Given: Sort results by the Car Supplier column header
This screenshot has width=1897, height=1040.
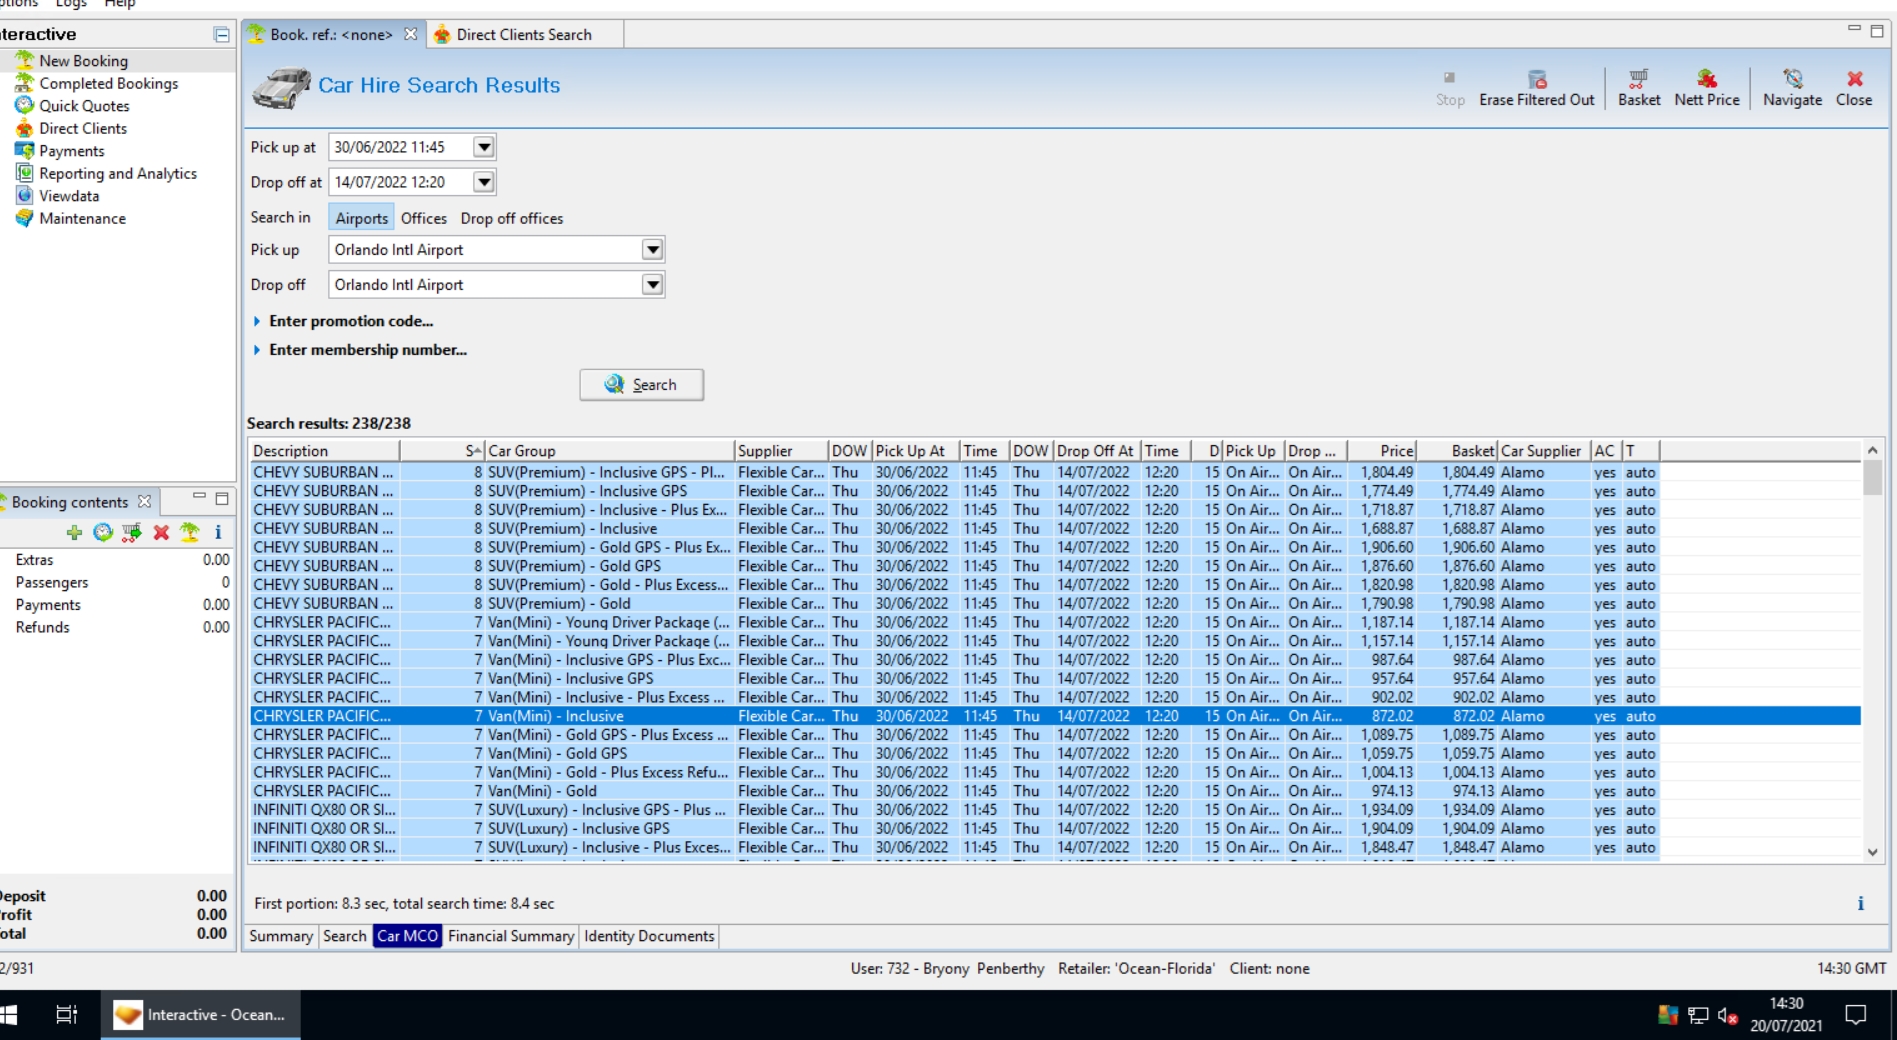Looking at the screenshot, I should click(1544, 451).
